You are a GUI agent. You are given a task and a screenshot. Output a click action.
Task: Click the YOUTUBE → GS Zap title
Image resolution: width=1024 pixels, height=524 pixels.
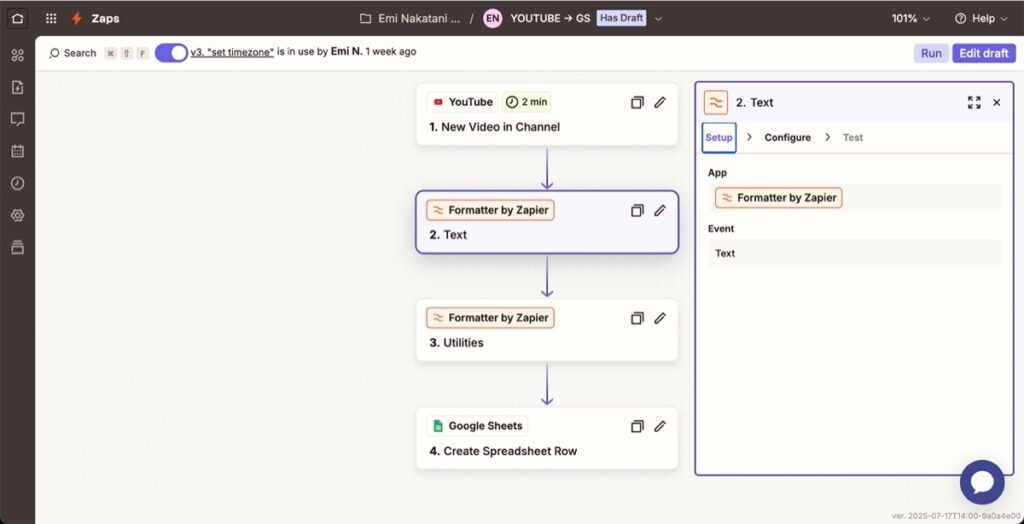tap(551, 18)
